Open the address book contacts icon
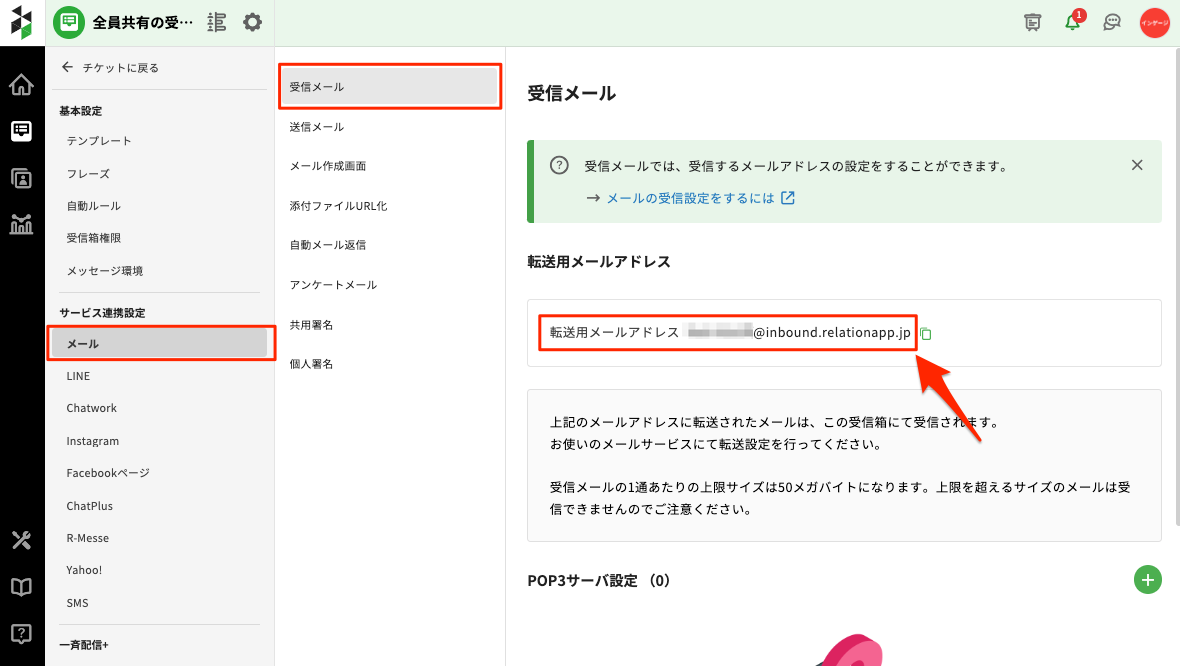This screenshot has height=666, width=1180. (x=21, y=178)
